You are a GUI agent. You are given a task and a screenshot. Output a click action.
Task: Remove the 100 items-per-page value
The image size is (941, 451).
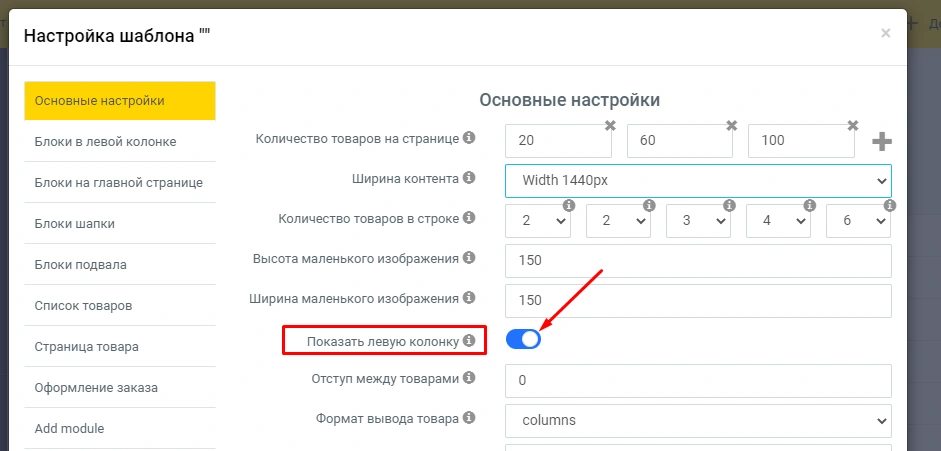tap(852, 126)
